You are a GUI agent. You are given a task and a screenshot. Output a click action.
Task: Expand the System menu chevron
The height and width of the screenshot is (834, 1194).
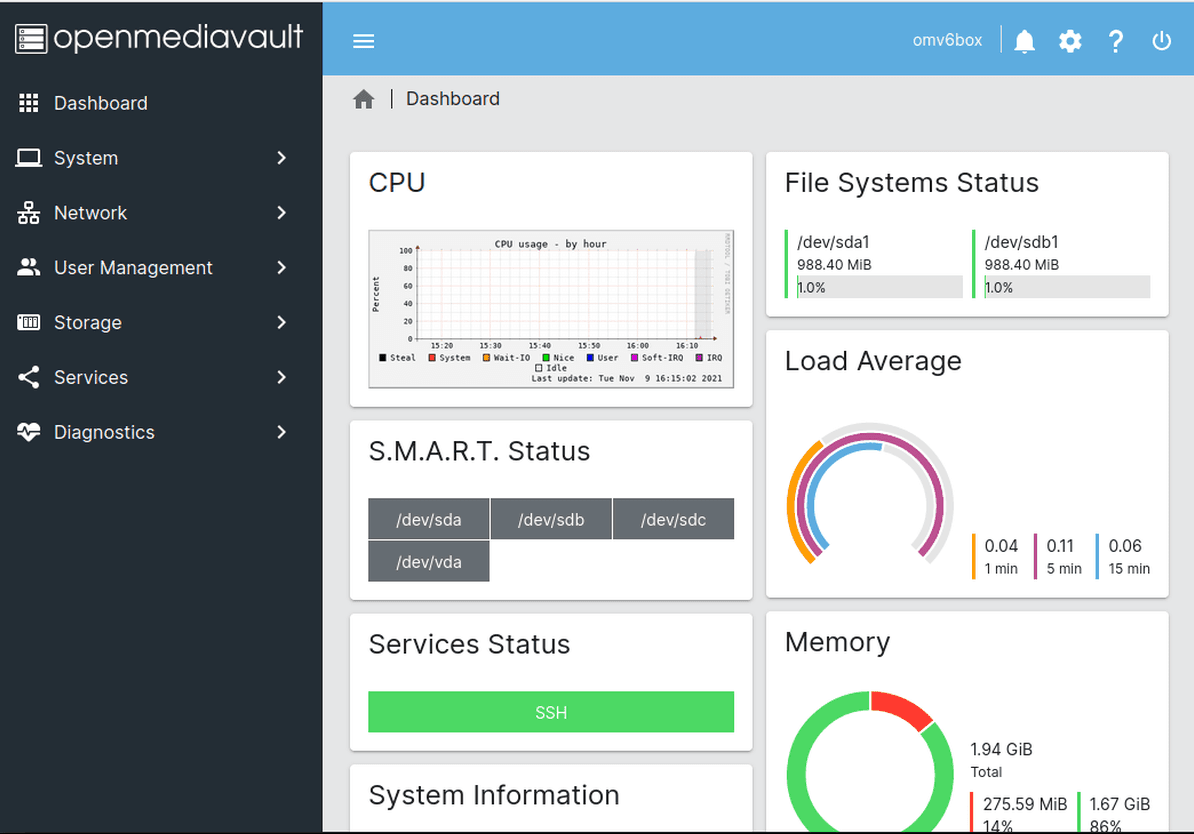(x=282, y=158)
